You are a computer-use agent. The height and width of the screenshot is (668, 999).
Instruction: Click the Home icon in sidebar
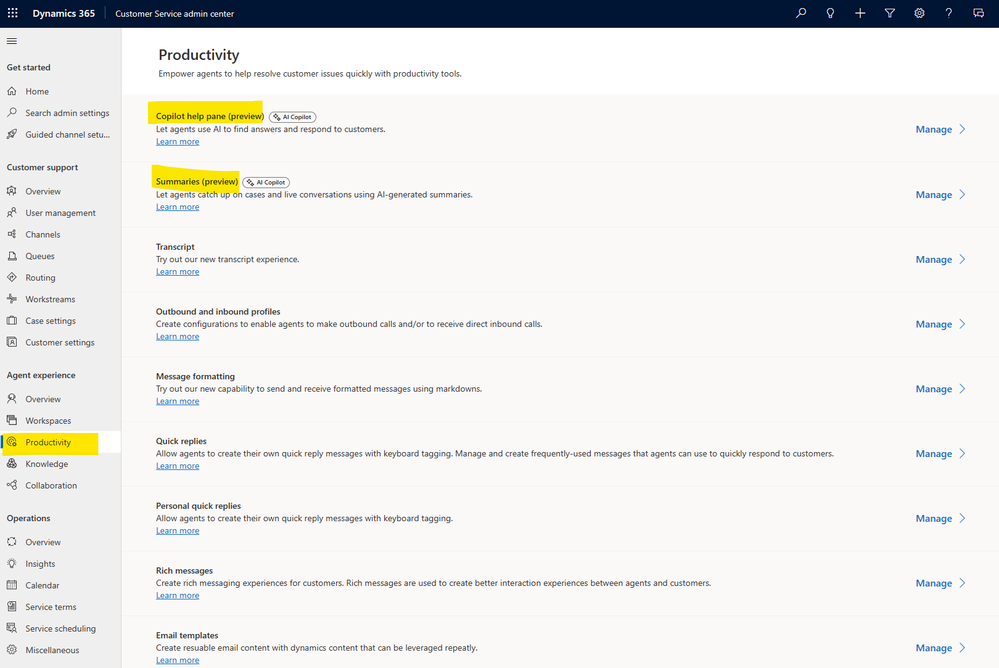click(11, 91)
